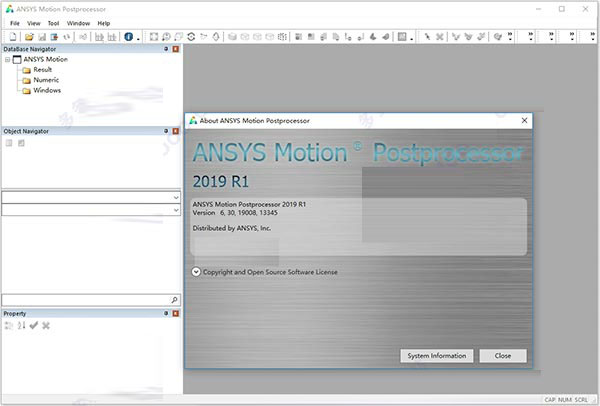
Task: Select the ANSYS Motion root tree item
Action: coord(45,59)
